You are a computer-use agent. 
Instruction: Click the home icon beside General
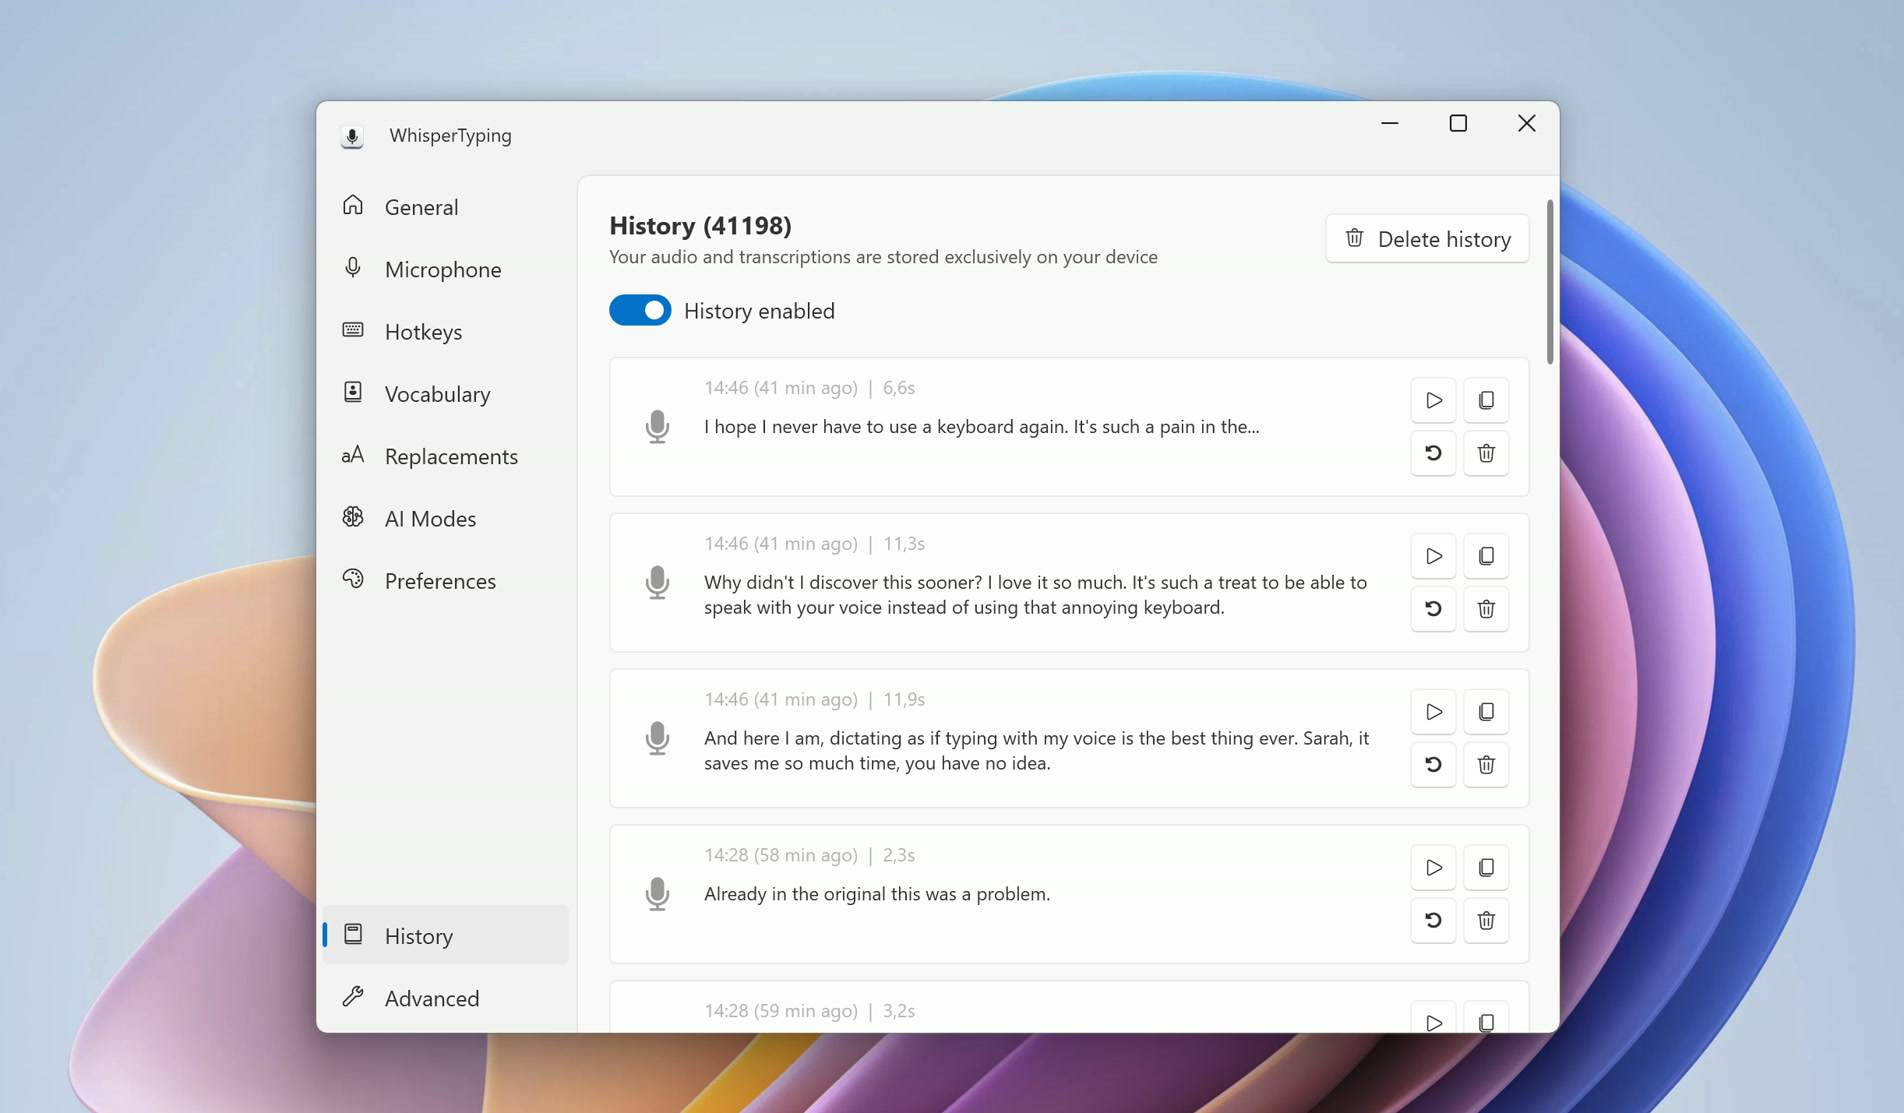click(x=353, y=206)
